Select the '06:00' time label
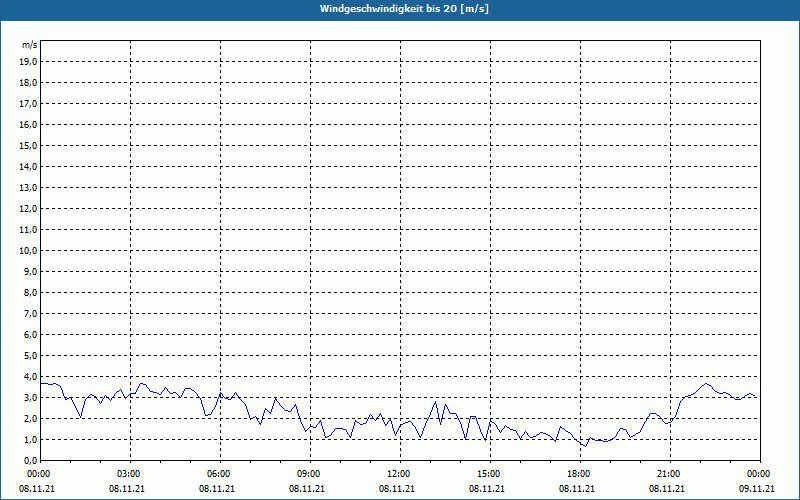 219,474
